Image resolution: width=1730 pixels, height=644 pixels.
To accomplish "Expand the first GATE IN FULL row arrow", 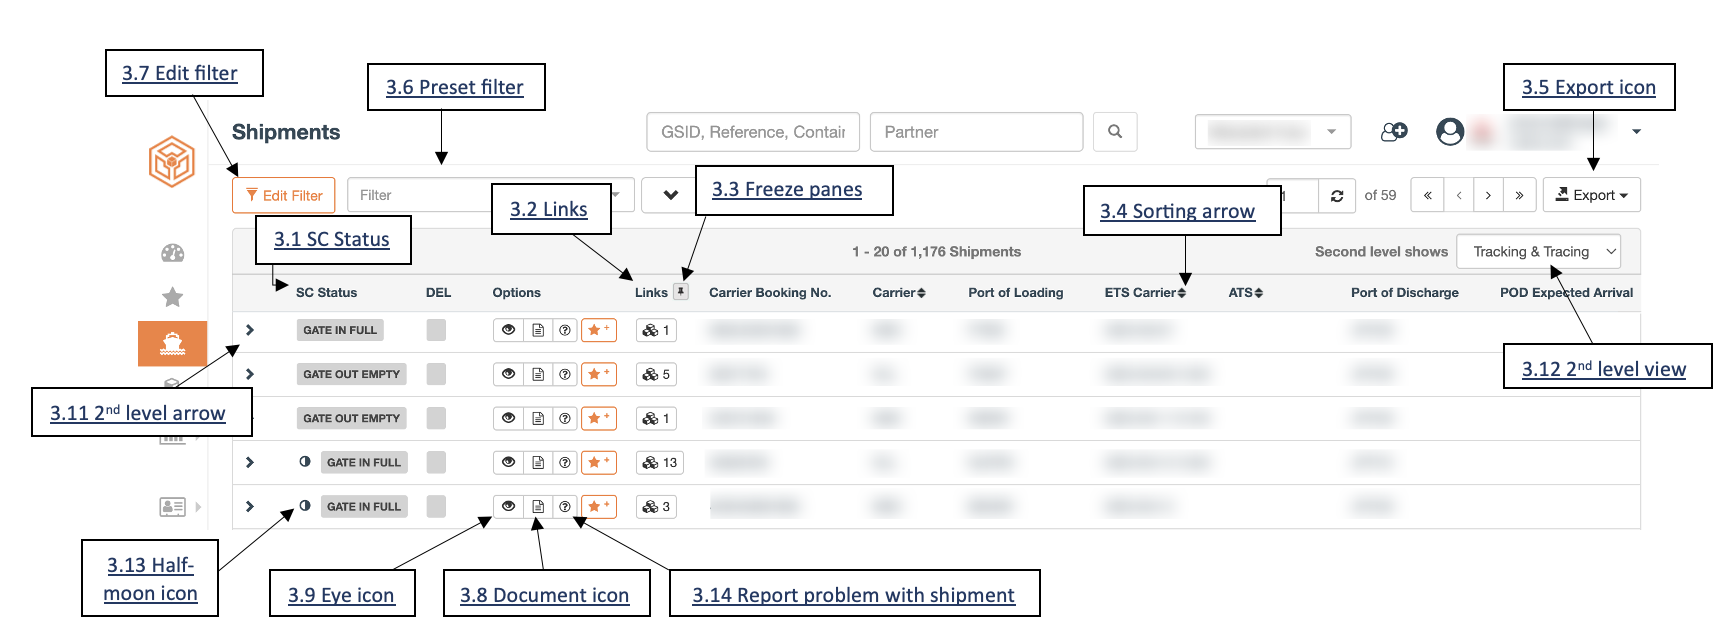I will click(250, 330).
